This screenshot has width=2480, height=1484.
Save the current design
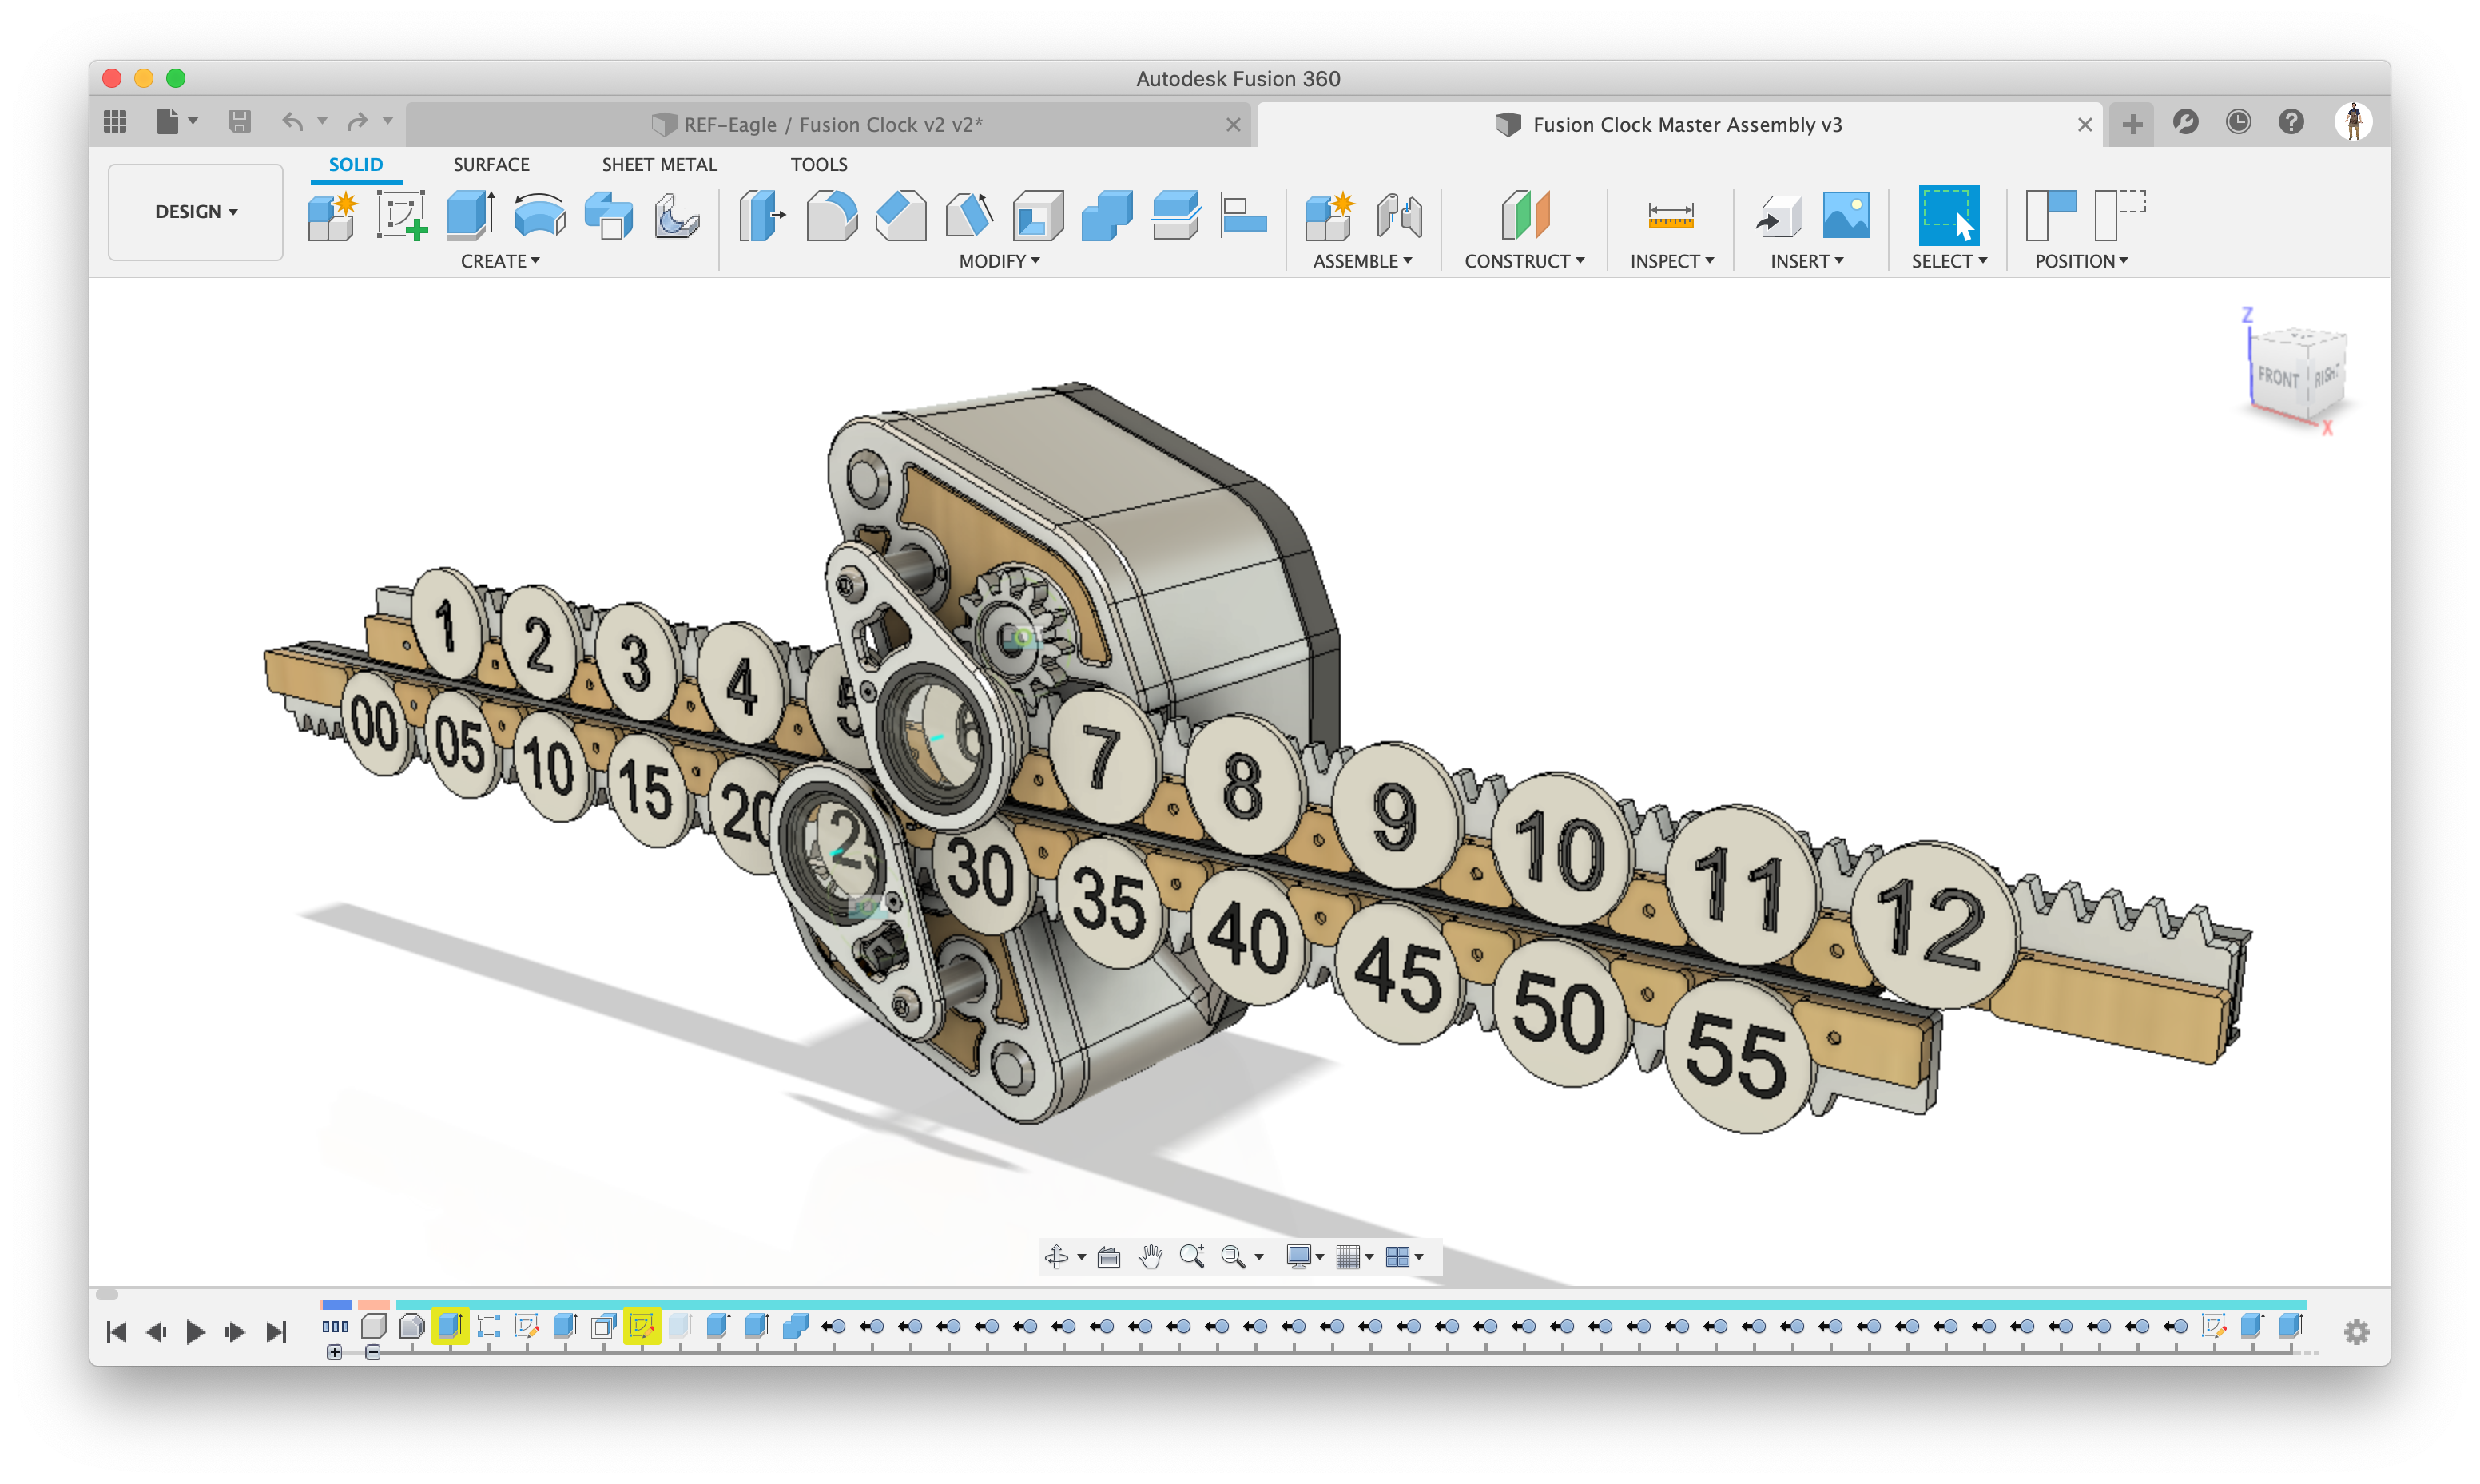(239, 121)
